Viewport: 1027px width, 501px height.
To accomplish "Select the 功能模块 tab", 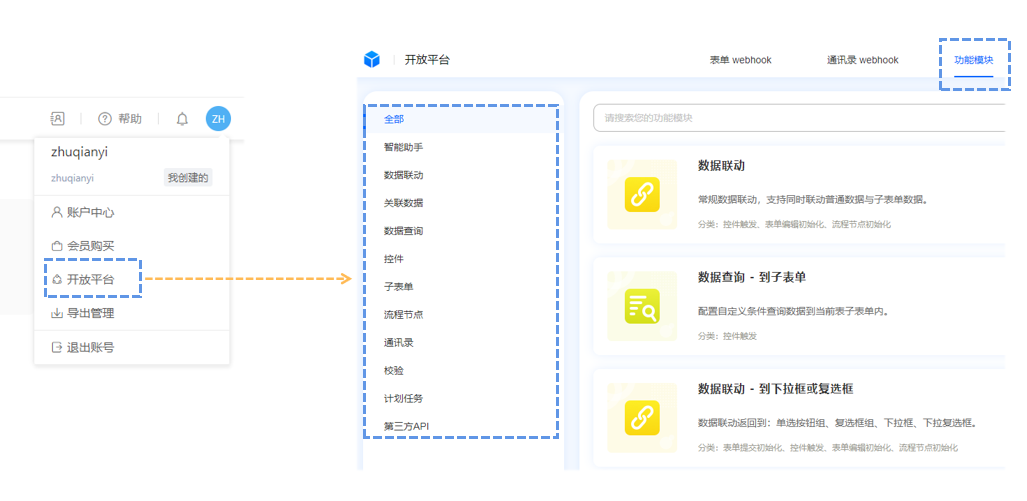I will click(x=973, y=60).
